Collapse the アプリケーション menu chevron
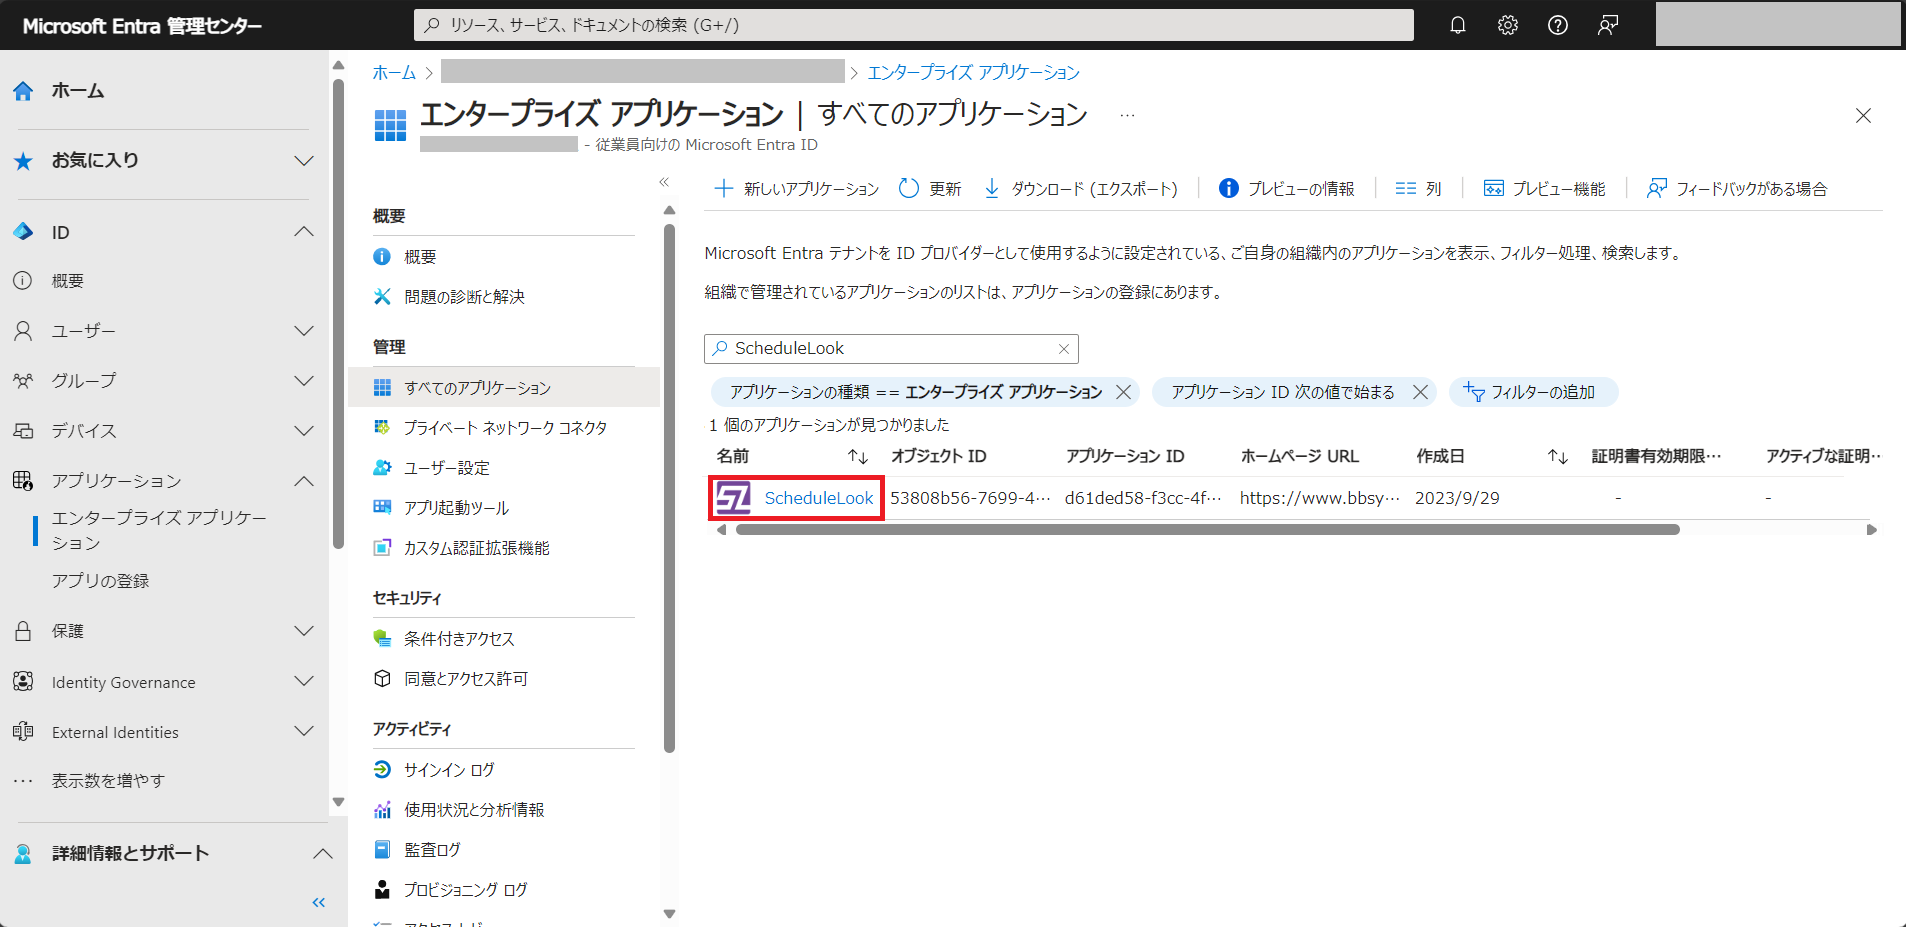 pyautogui.click(x=304, y=481)
